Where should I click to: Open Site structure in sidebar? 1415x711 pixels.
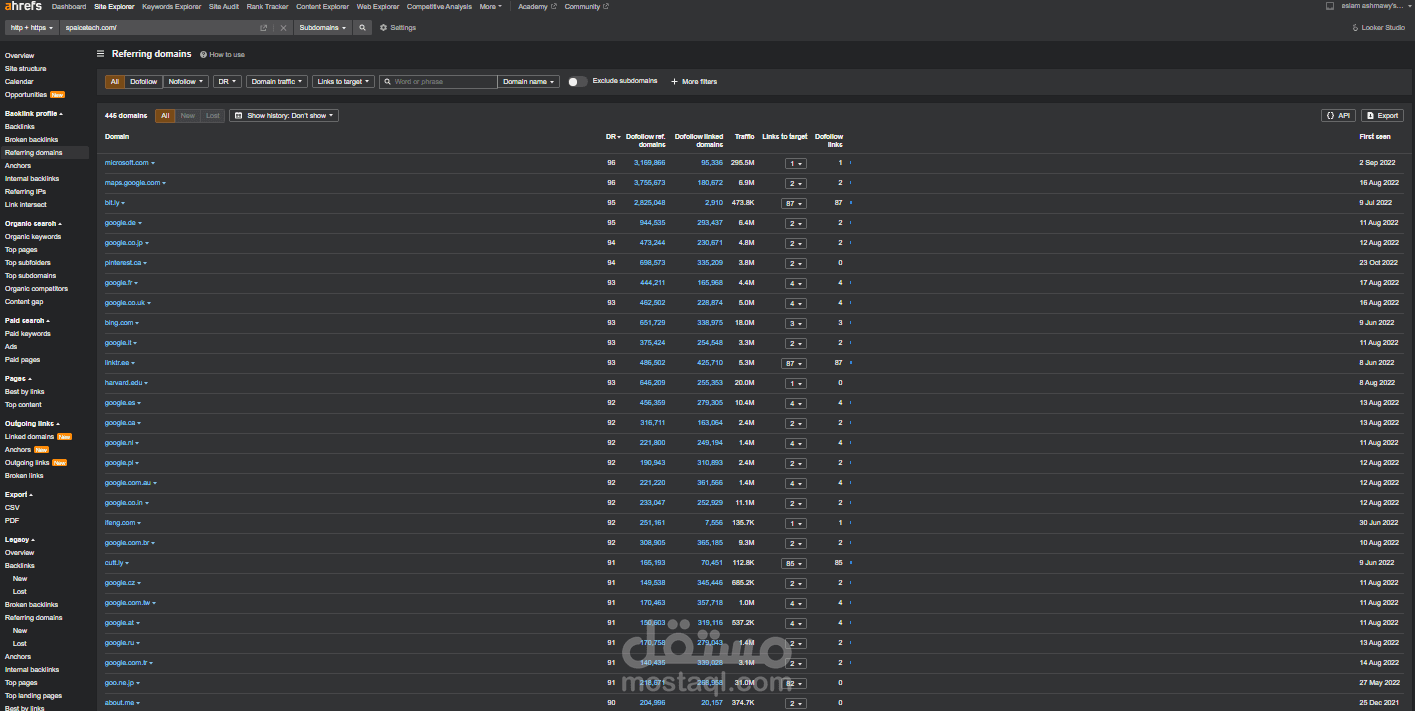click(x=26, y=69)
